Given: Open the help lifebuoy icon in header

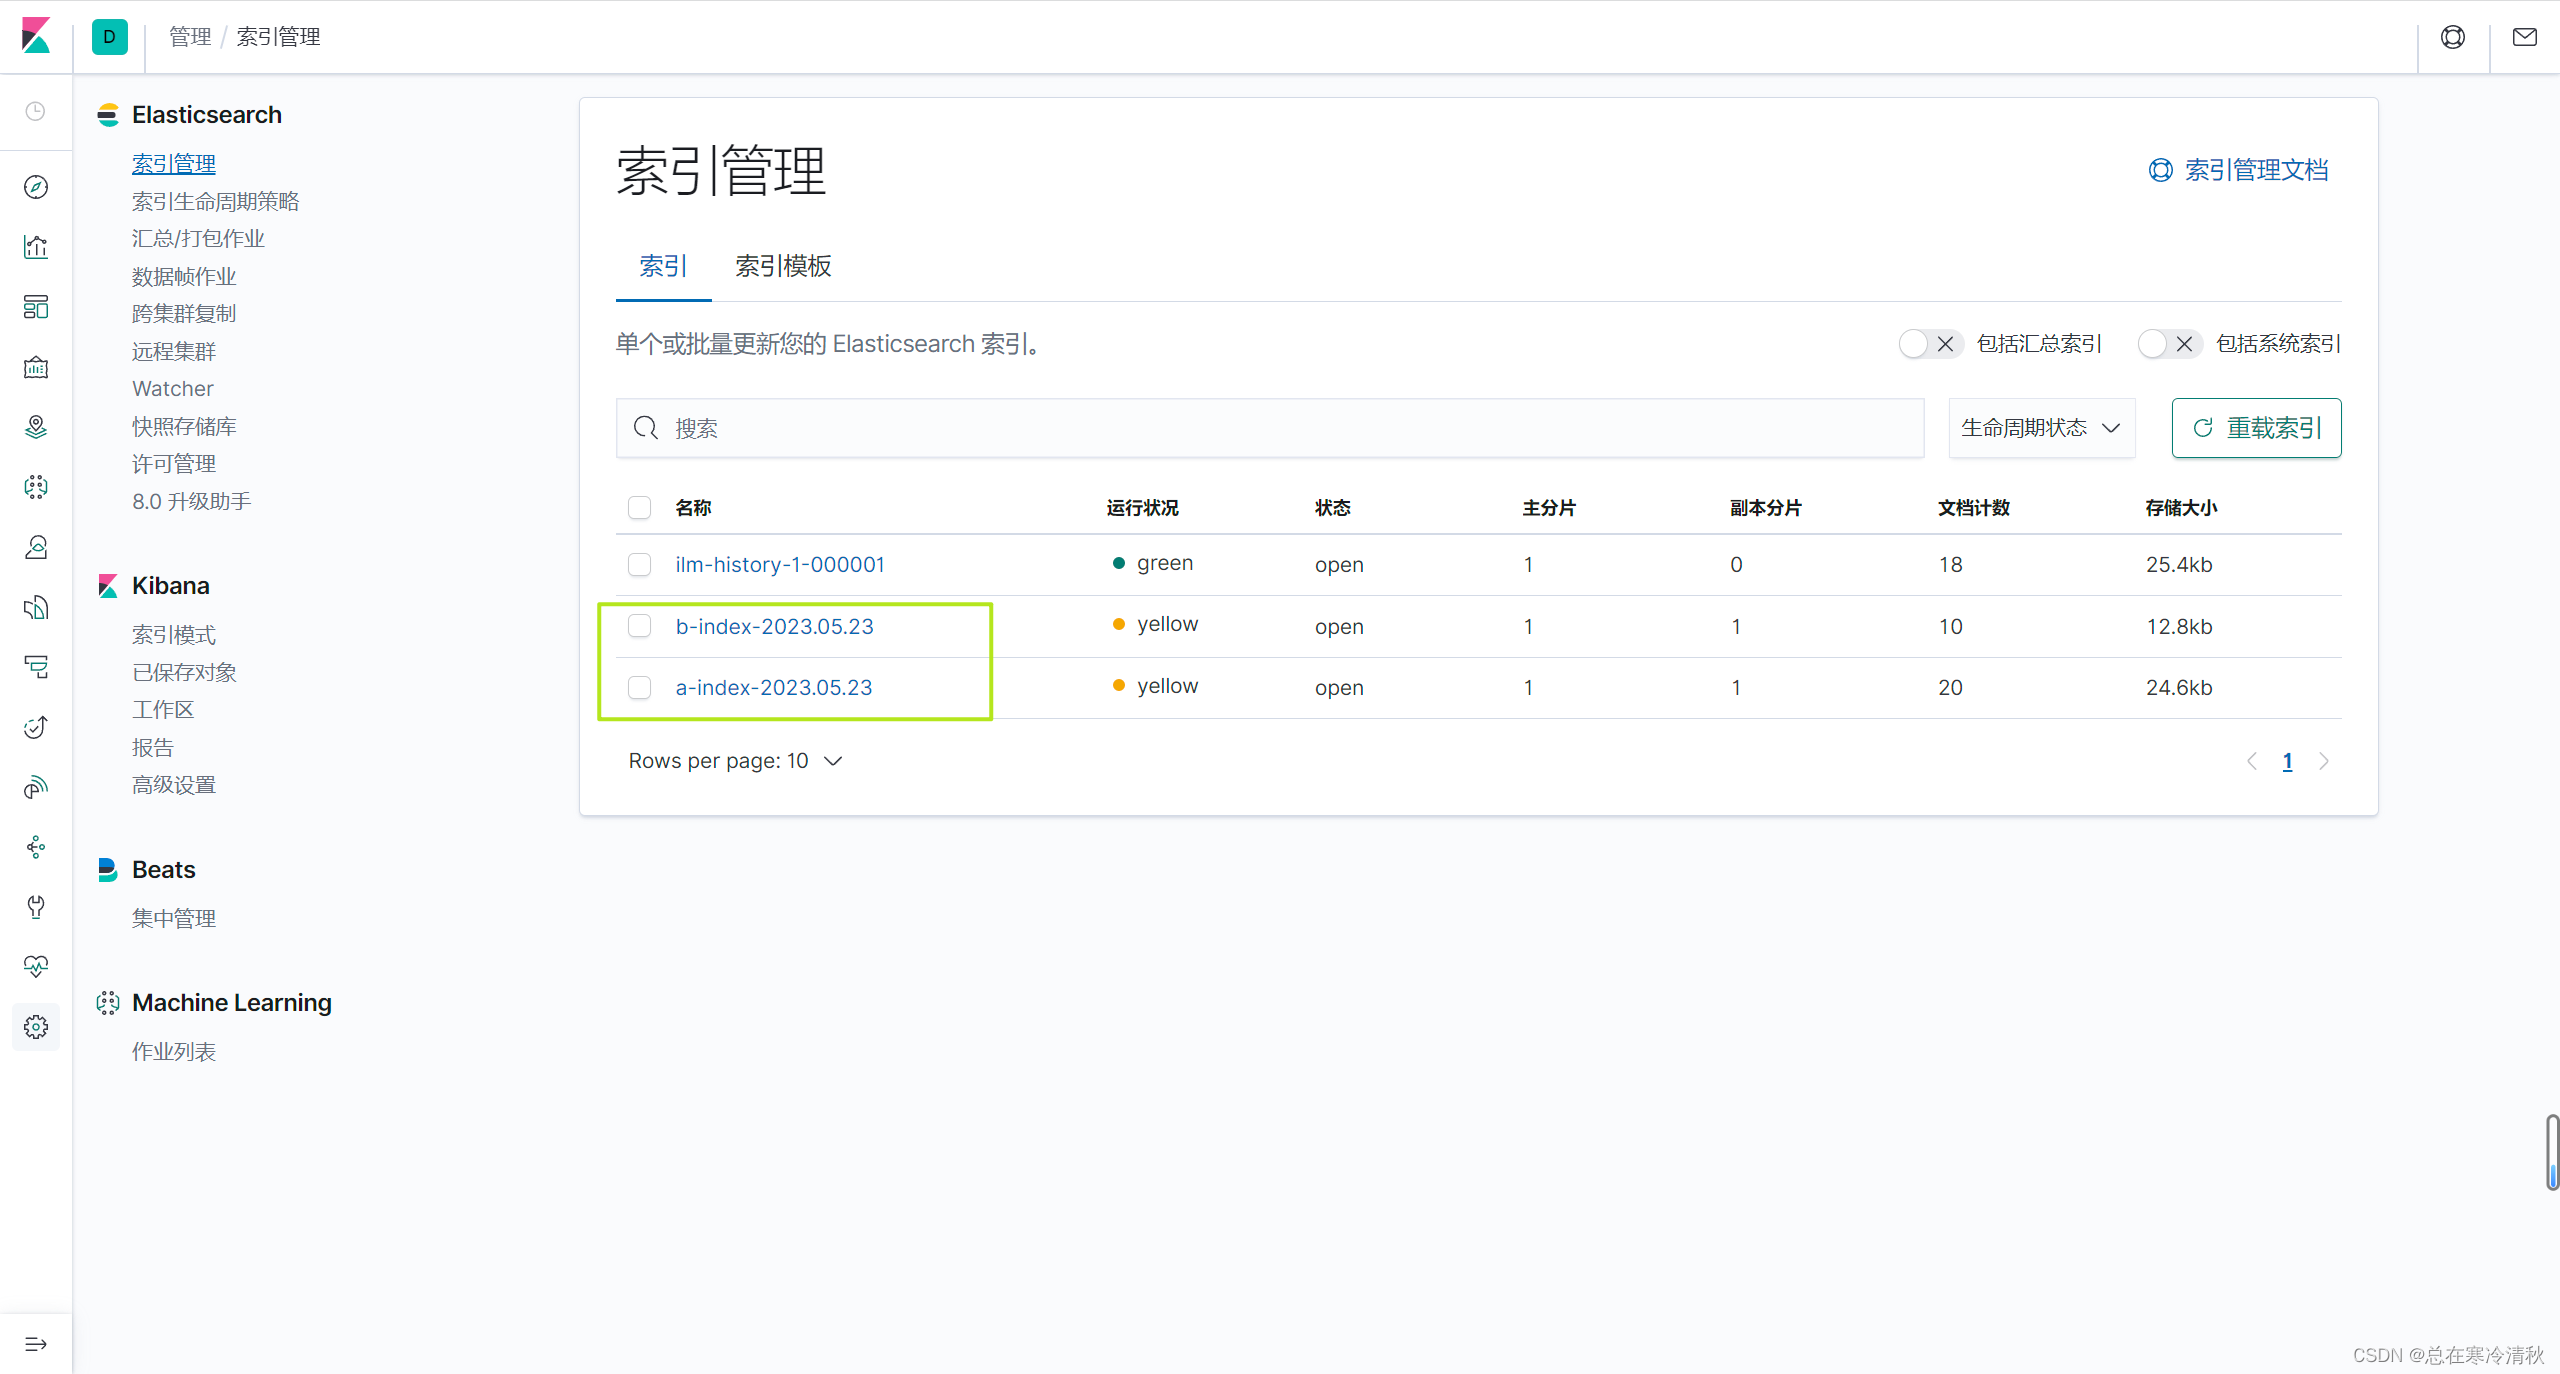Looking at the screenshot, I should coord(2453,37).
